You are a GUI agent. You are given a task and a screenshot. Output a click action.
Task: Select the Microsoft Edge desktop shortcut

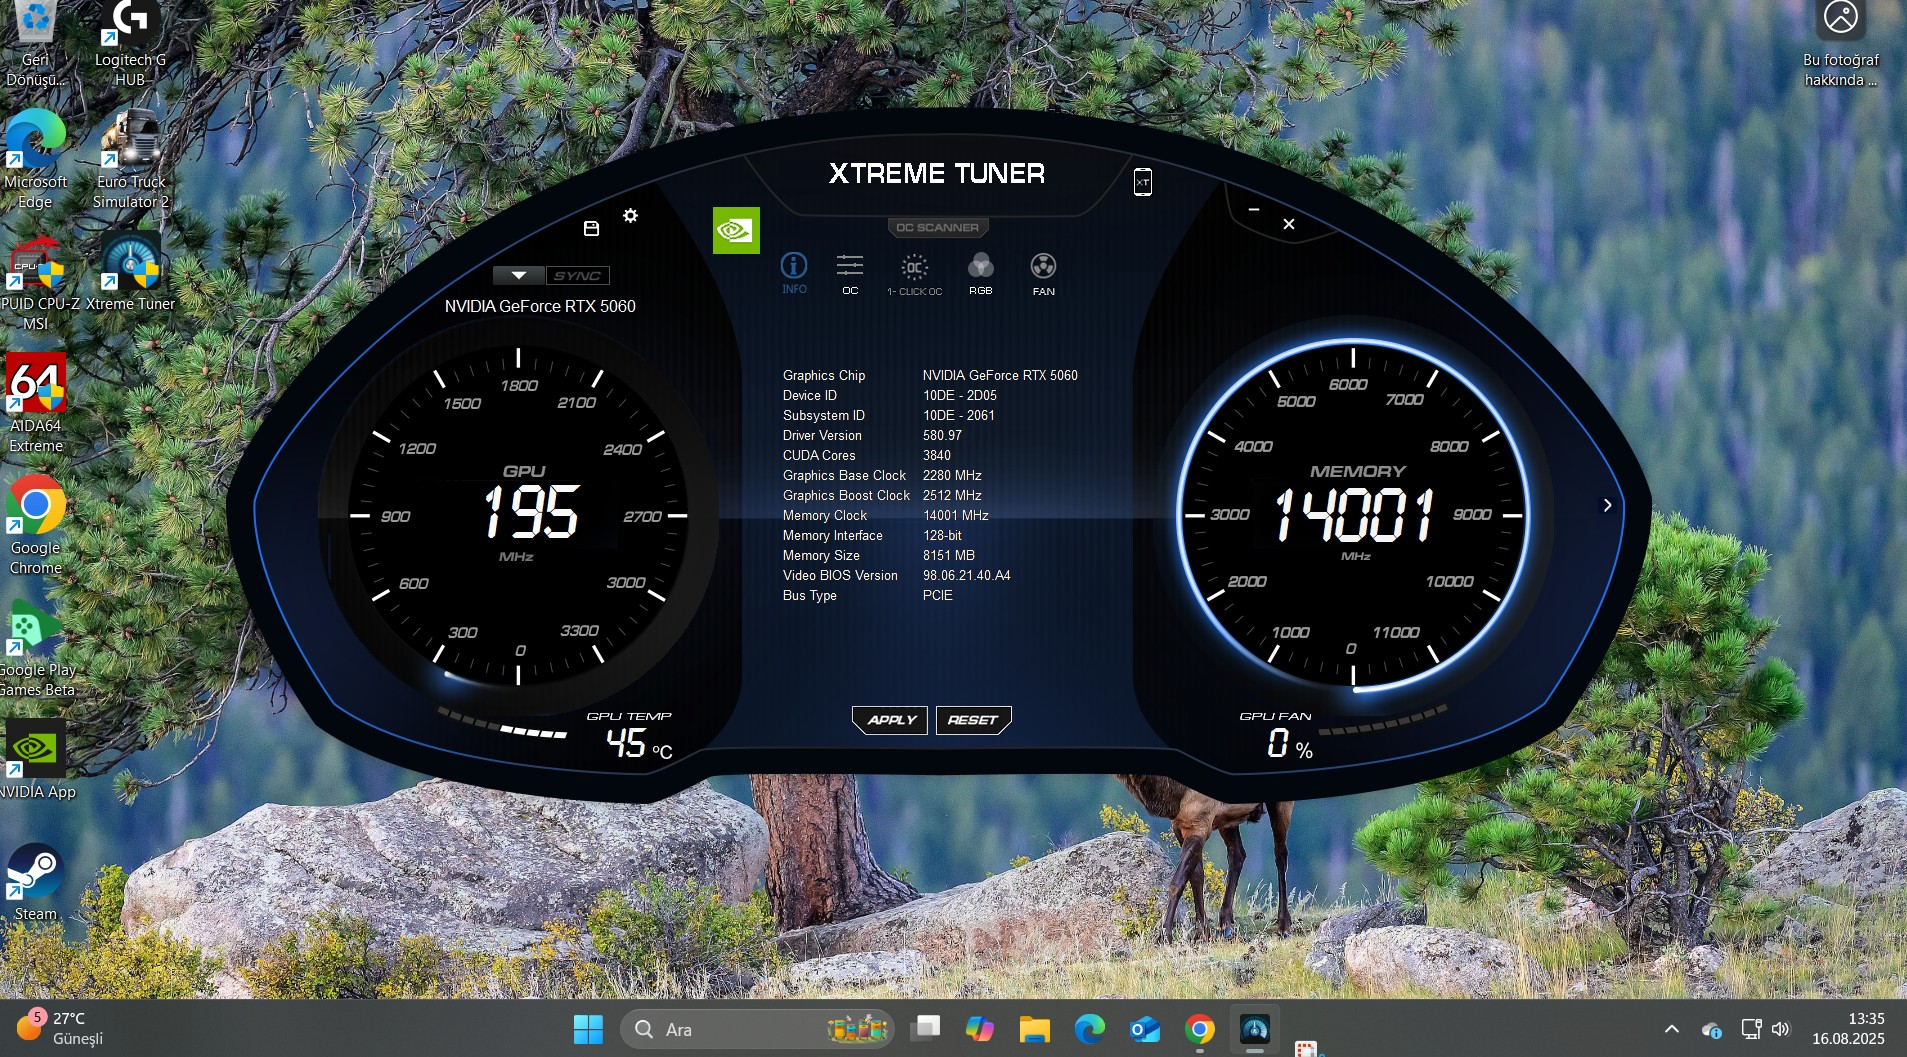35,160
